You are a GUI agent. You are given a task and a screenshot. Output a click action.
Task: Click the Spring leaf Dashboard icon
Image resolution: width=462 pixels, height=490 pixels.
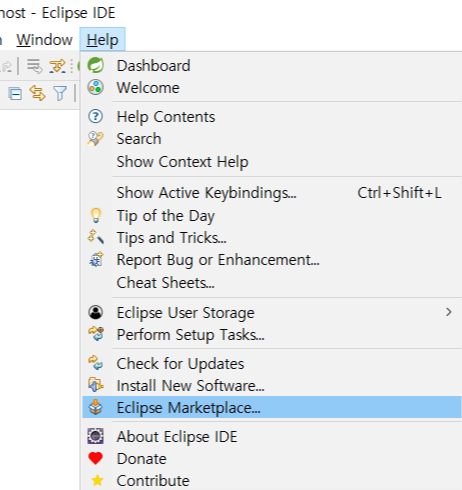(x=96, y=65)
